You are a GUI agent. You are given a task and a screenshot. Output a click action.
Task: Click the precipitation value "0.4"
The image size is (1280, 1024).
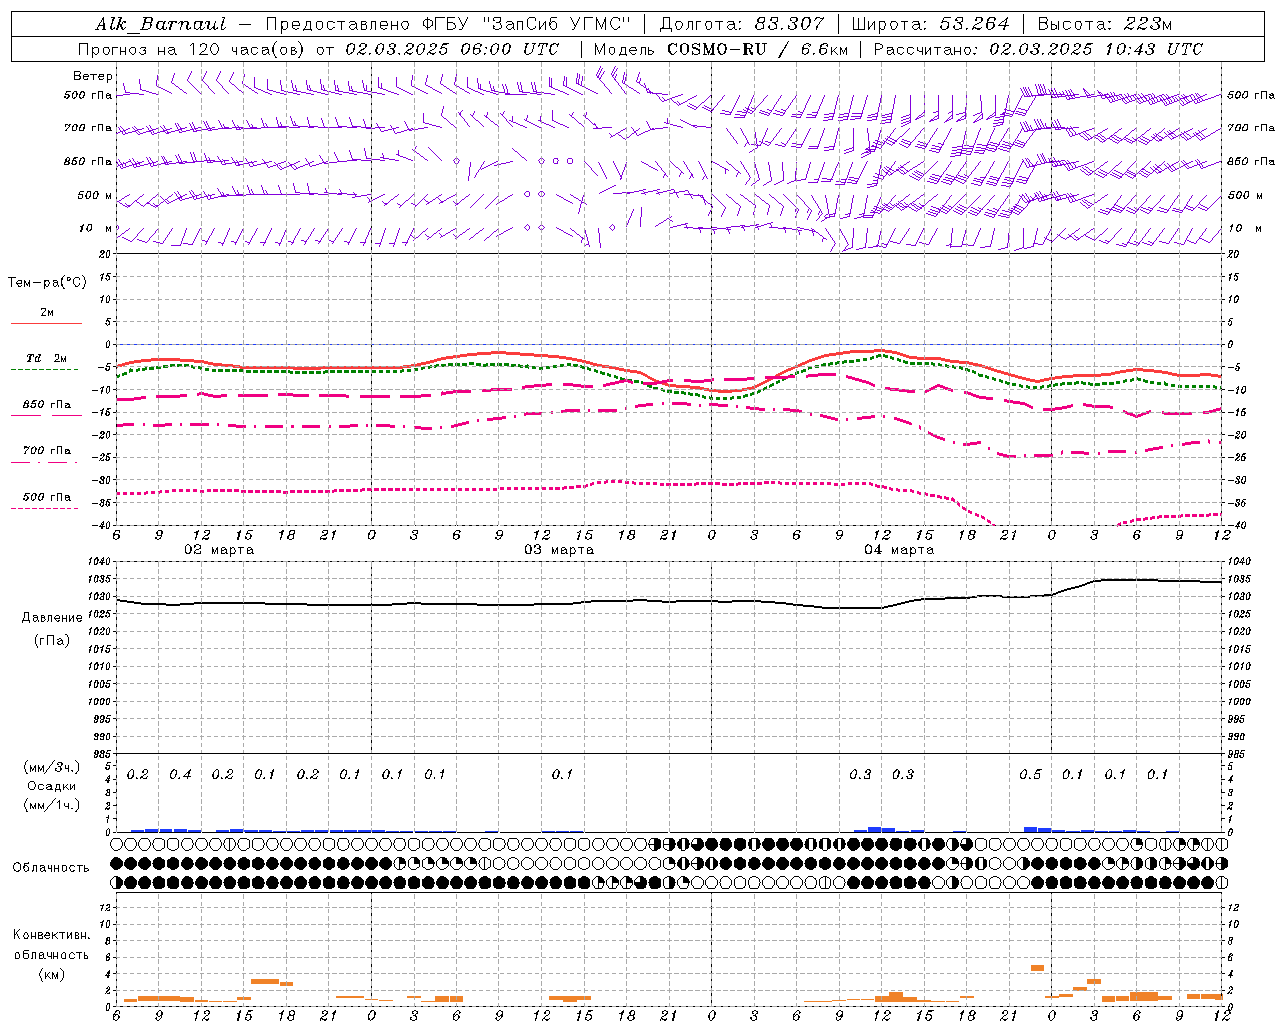pyautogui.click(x=180, y=774)
